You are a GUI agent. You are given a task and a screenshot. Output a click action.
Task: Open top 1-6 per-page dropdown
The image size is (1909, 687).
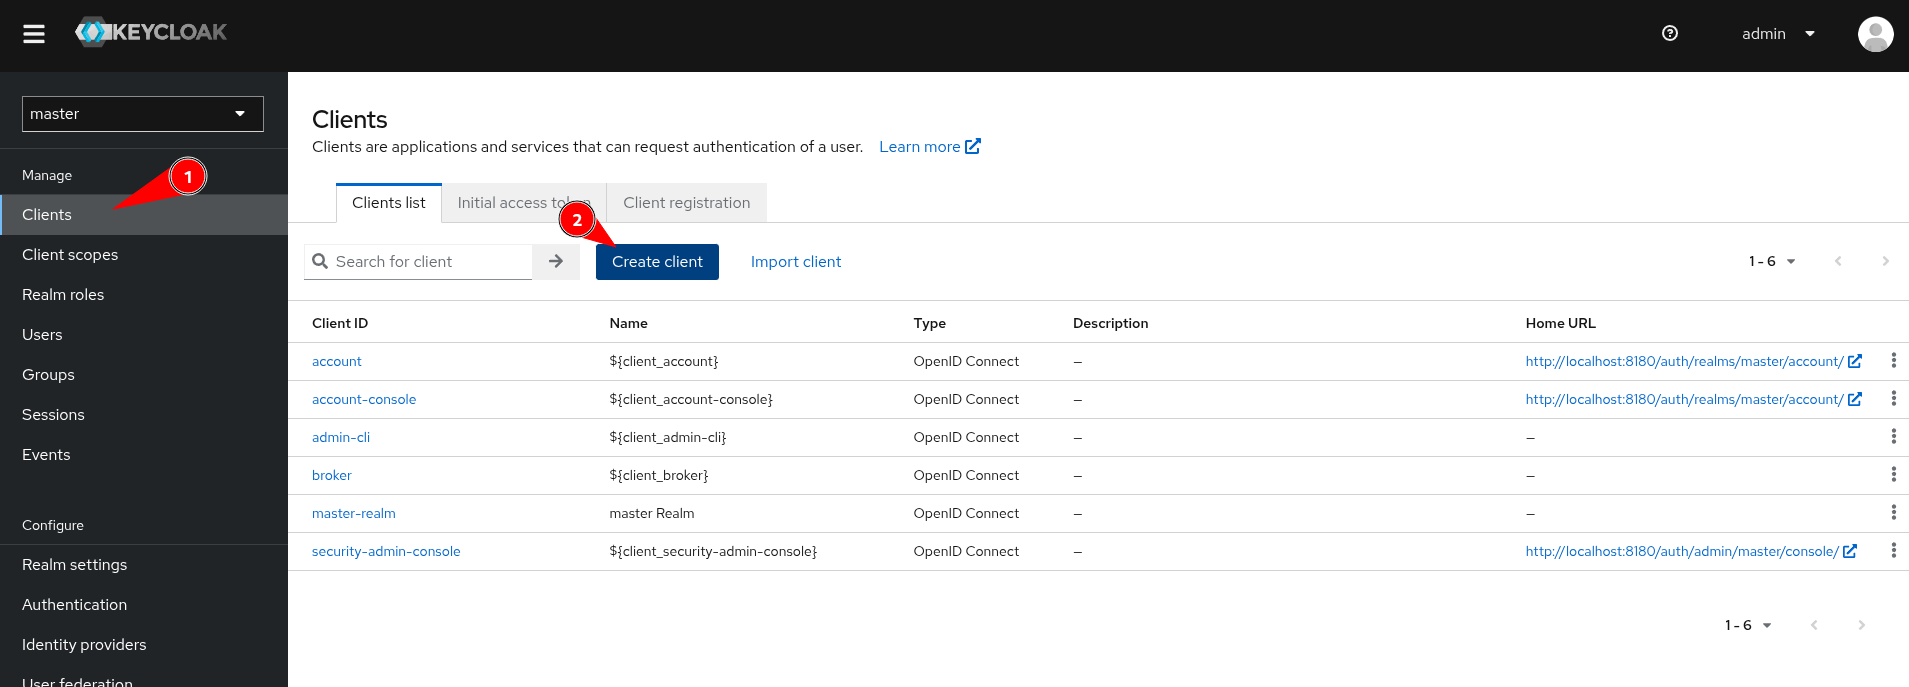pyautogui.click(x=1772, y=261)
